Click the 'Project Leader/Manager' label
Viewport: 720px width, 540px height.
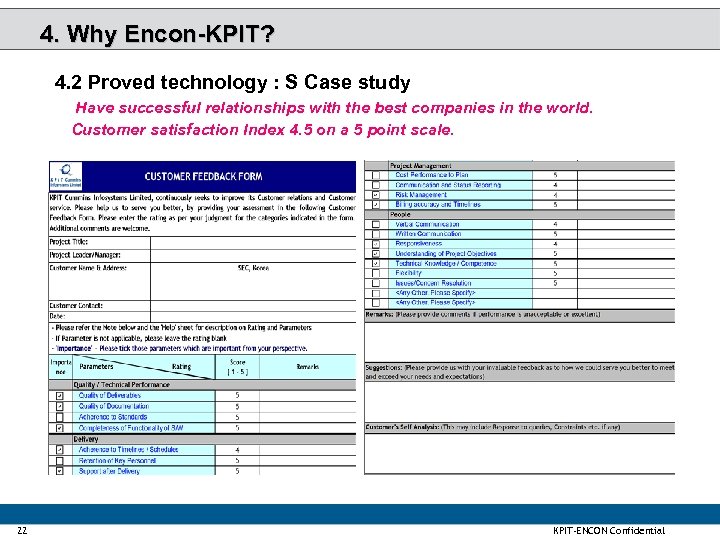tap(85, 255)
